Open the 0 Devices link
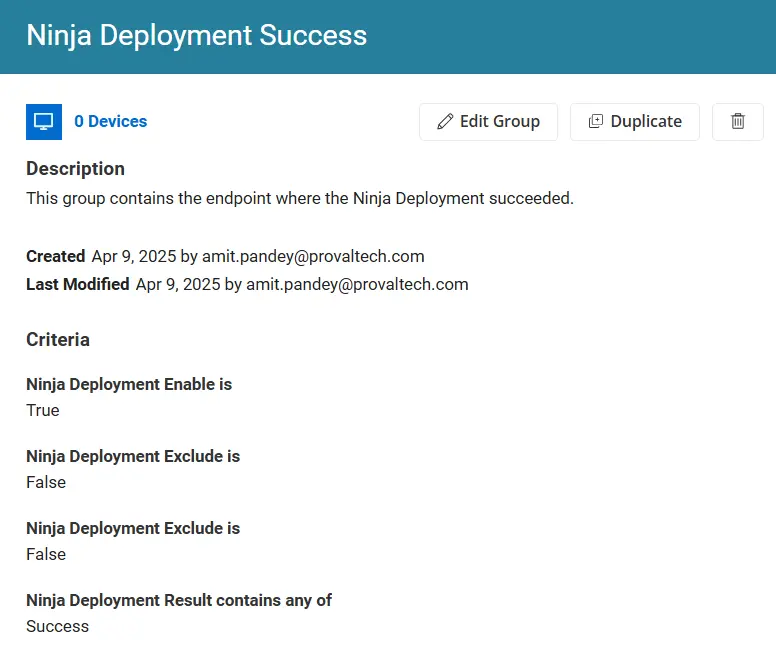Image resolution: width=776 pixels, height=671 pixels. [x=110, y=121]
